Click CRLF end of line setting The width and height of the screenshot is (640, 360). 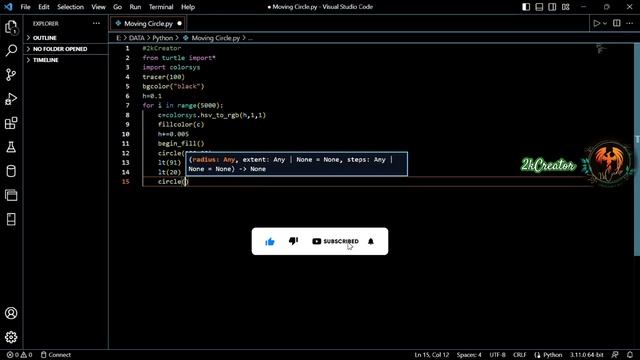click(520, 355)
